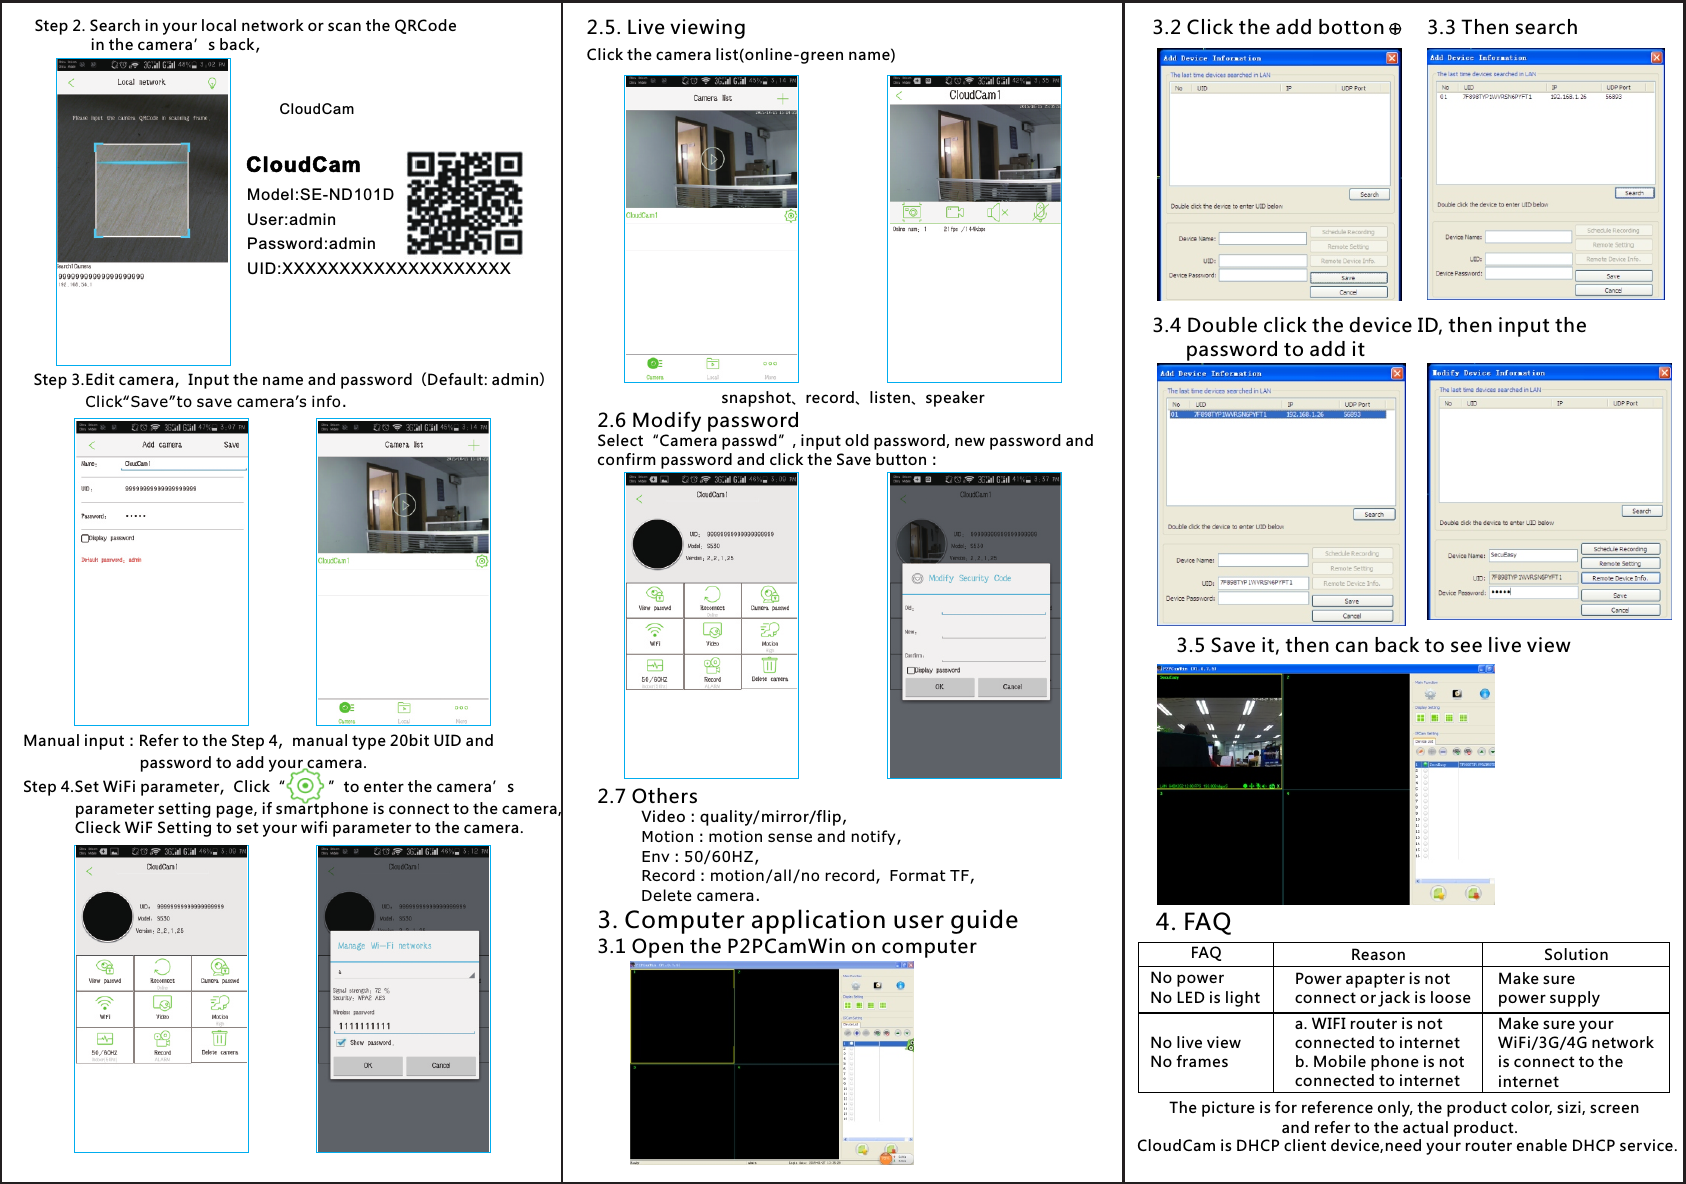Tick Display password on the Add camera screen
This screenshot has width=1686, height=1184.
click(85, 538)
